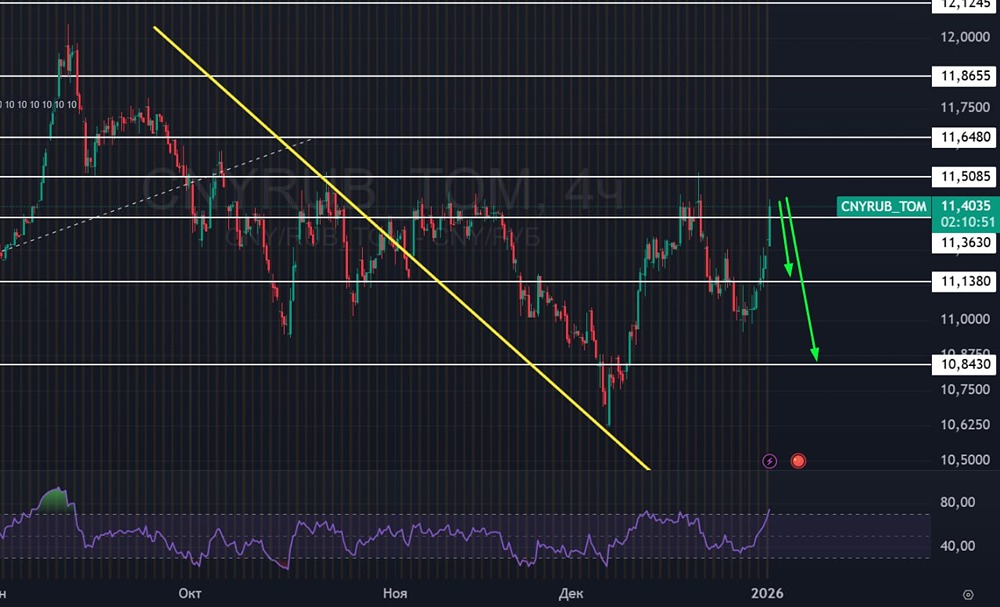Click the 11,0000 price scale value

tap(965, 319)
